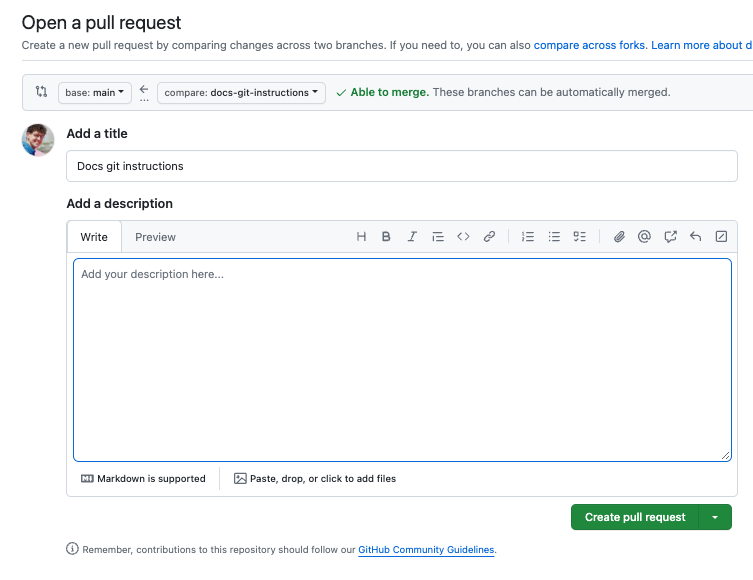Reference an issue or pull request icon
Image resolution: width=753 pixels, height=580 pixels.
(670, 236)
